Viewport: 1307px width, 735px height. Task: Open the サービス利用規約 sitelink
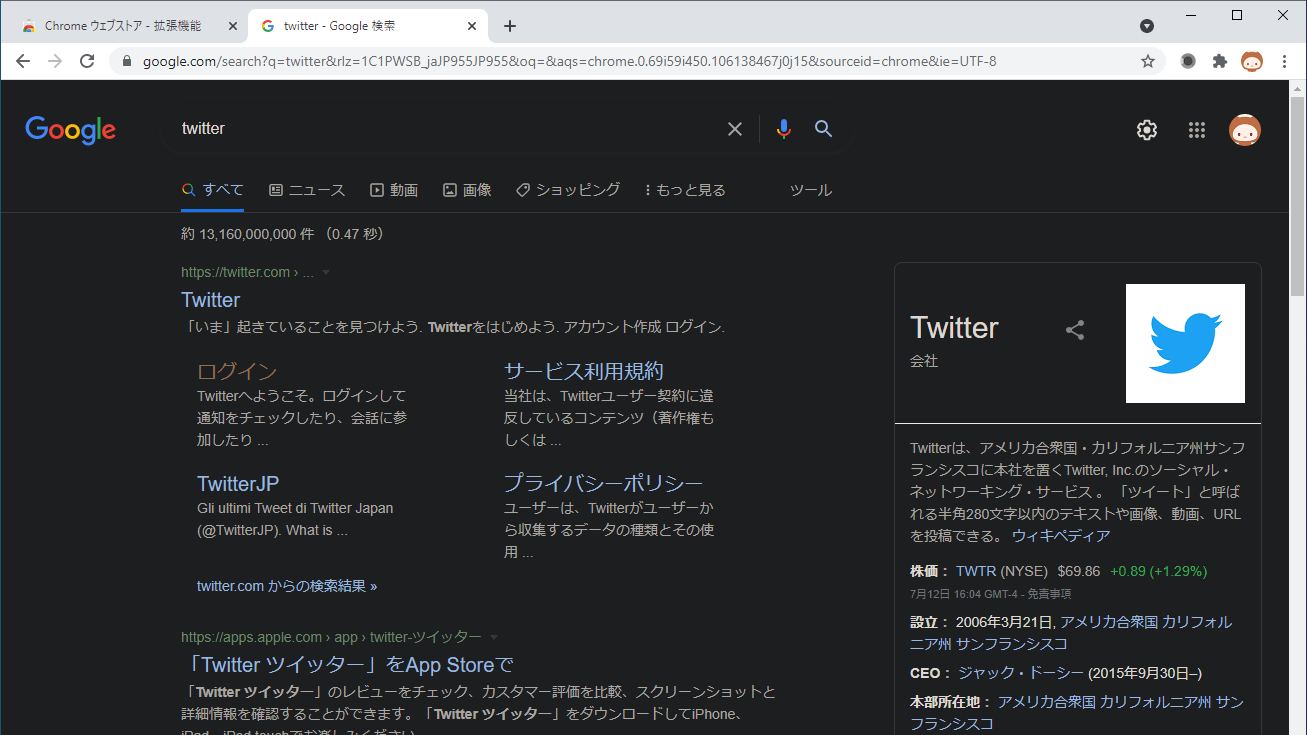click(x=584, y=371)
